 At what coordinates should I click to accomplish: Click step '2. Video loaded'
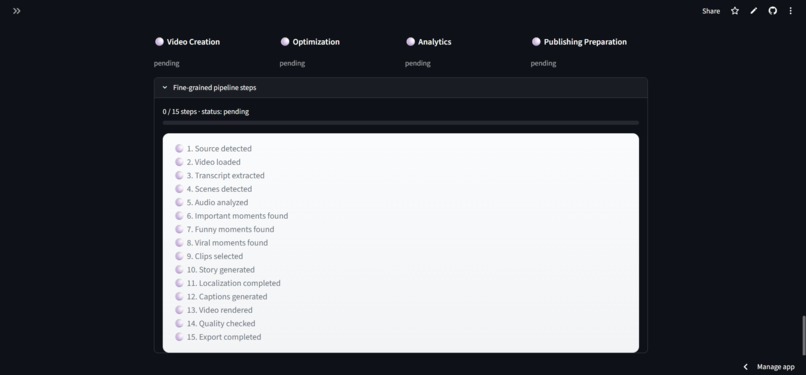click(x=213, y=162)
